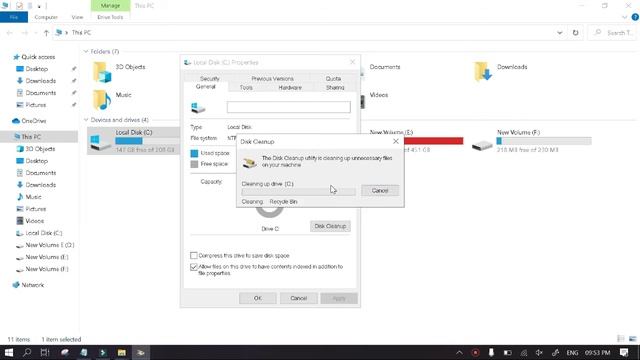Switch to Security tab in Properties
Screen dimensions: 640x360
210,78
